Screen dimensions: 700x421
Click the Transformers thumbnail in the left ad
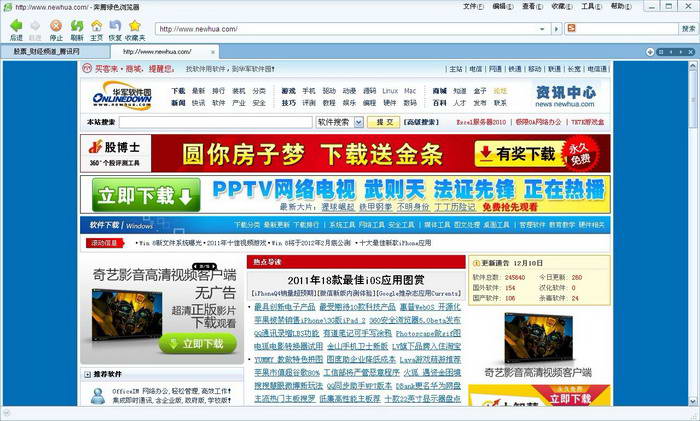pyautogui.click(x=127, y=314)
